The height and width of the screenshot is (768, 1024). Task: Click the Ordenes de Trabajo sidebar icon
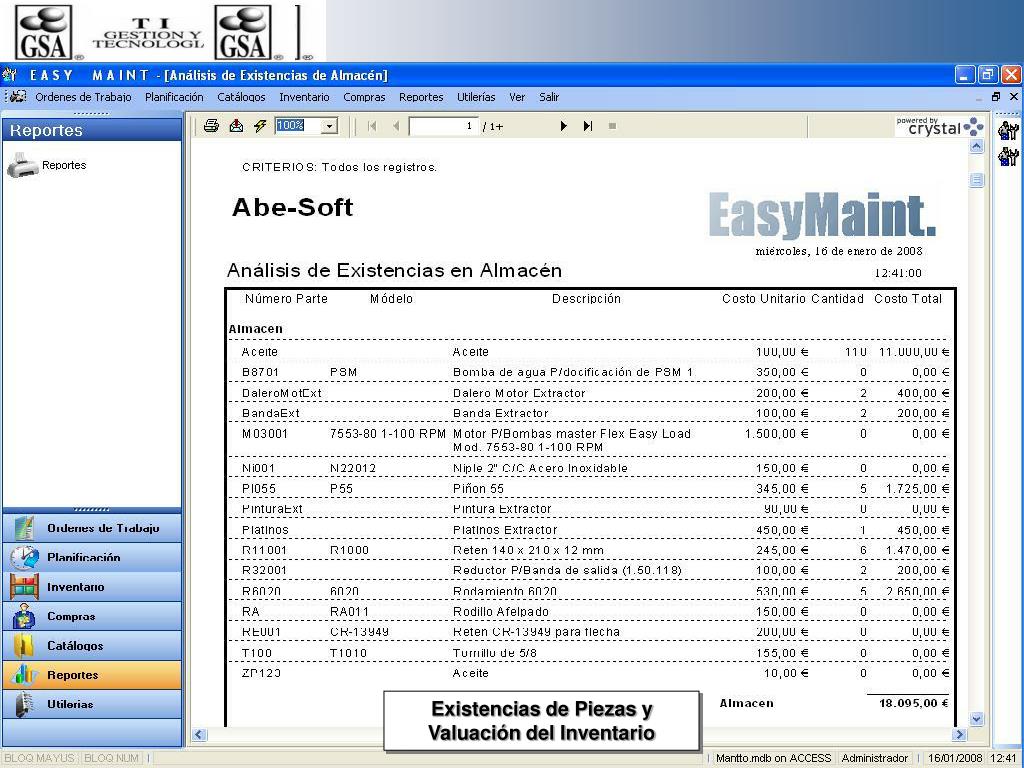[24, 528]
